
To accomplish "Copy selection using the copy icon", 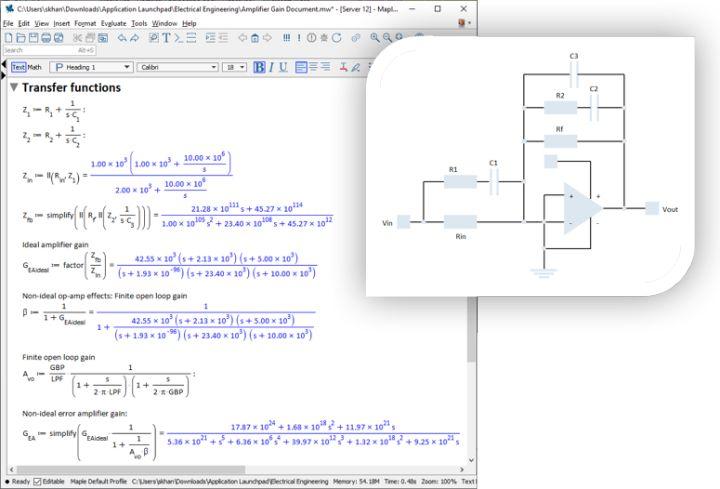I will [x=90, y=38].
